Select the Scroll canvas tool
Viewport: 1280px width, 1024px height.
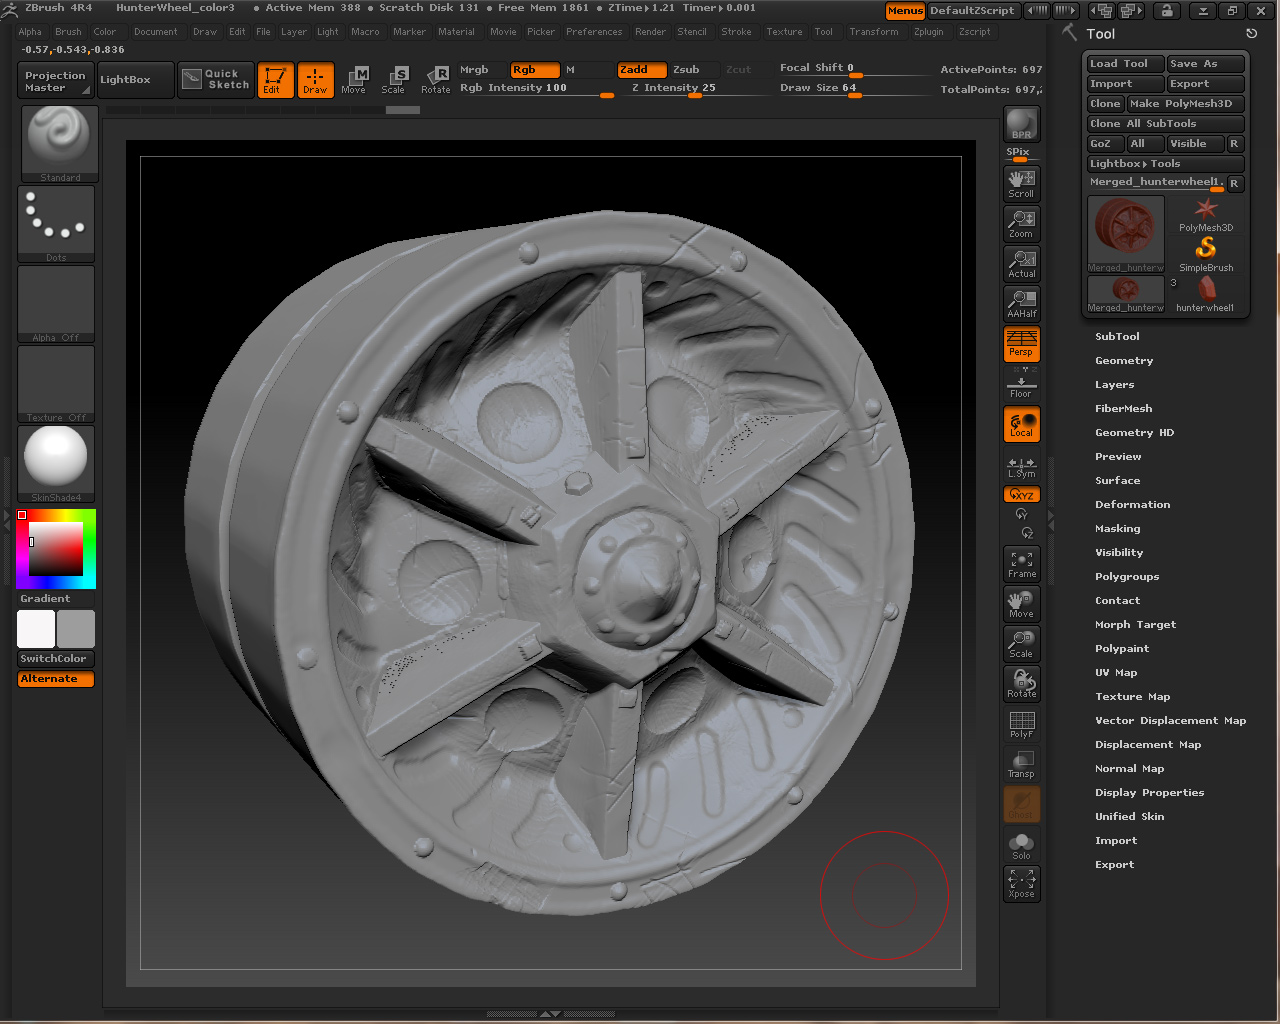pos(1021,183)
